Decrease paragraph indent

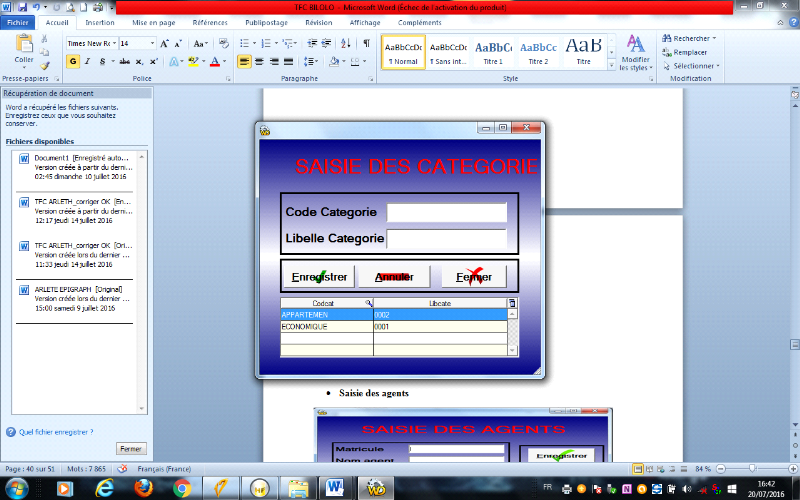click(312, 43)
